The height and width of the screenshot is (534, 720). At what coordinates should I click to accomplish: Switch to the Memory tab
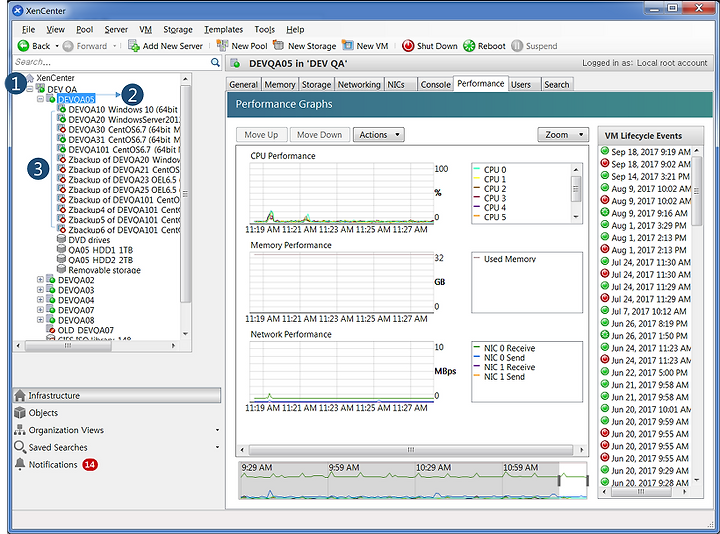(280, 84)
